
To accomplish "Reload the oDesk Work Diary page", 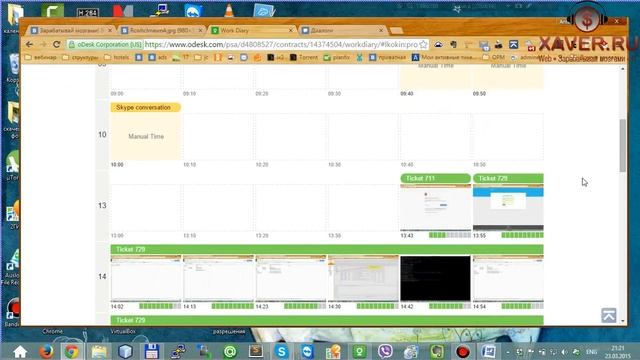I will point(57,44).
